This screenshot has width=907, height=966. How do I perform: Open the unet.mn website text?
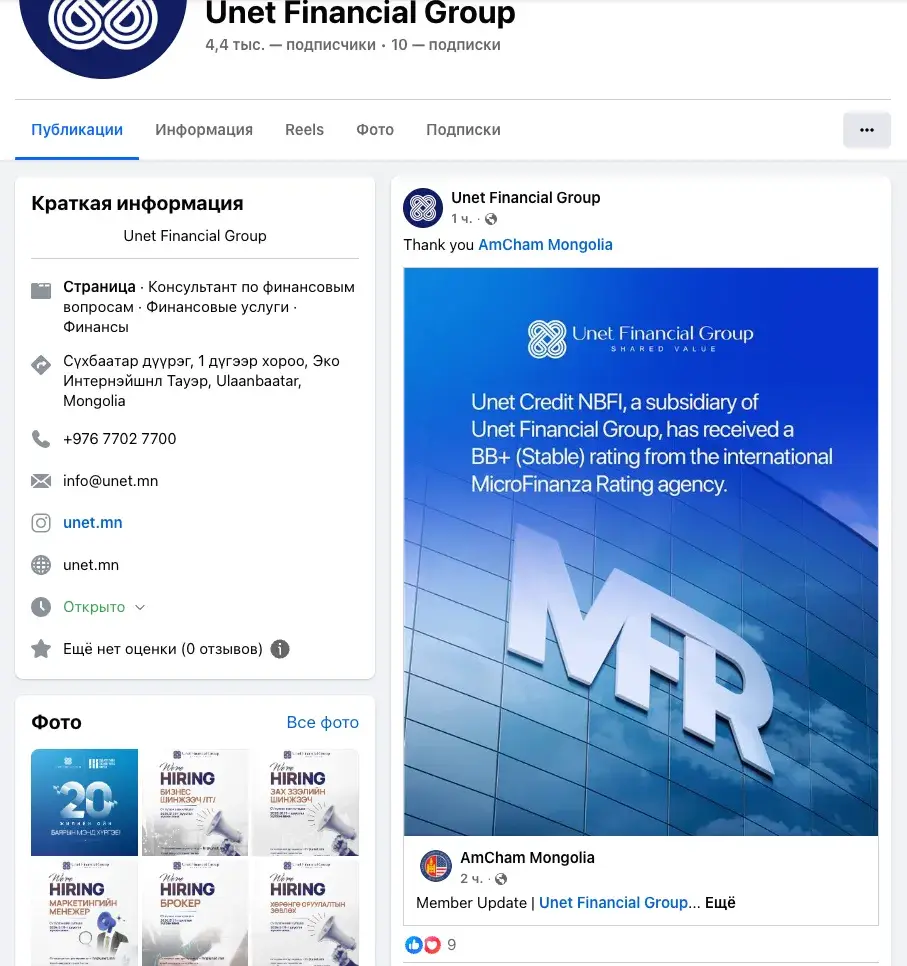tap(91, 565)
